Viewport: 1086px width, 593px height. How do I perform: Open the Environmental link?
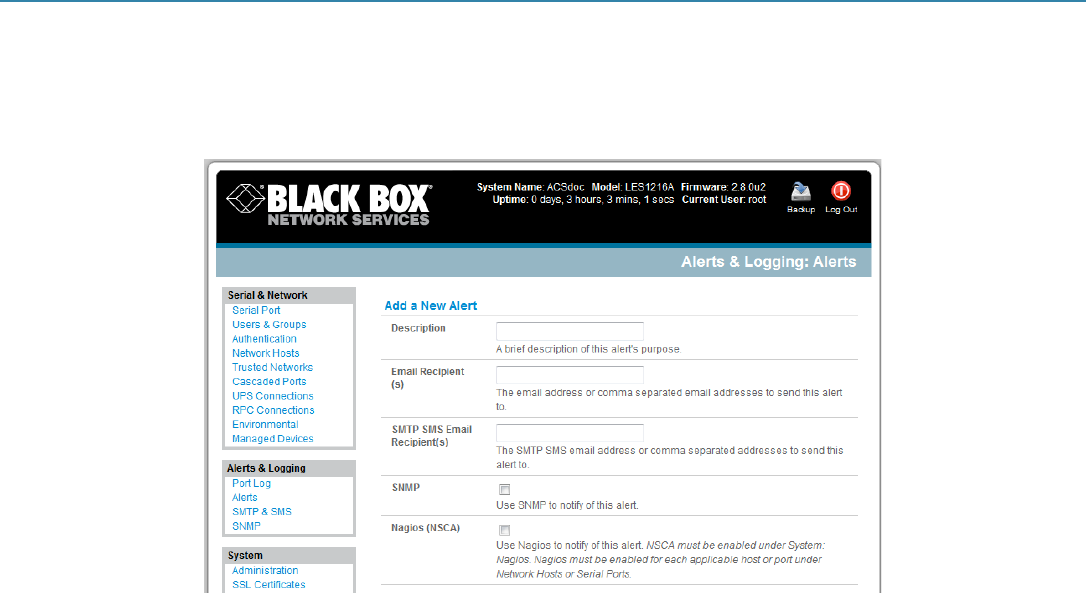(265, 425)
